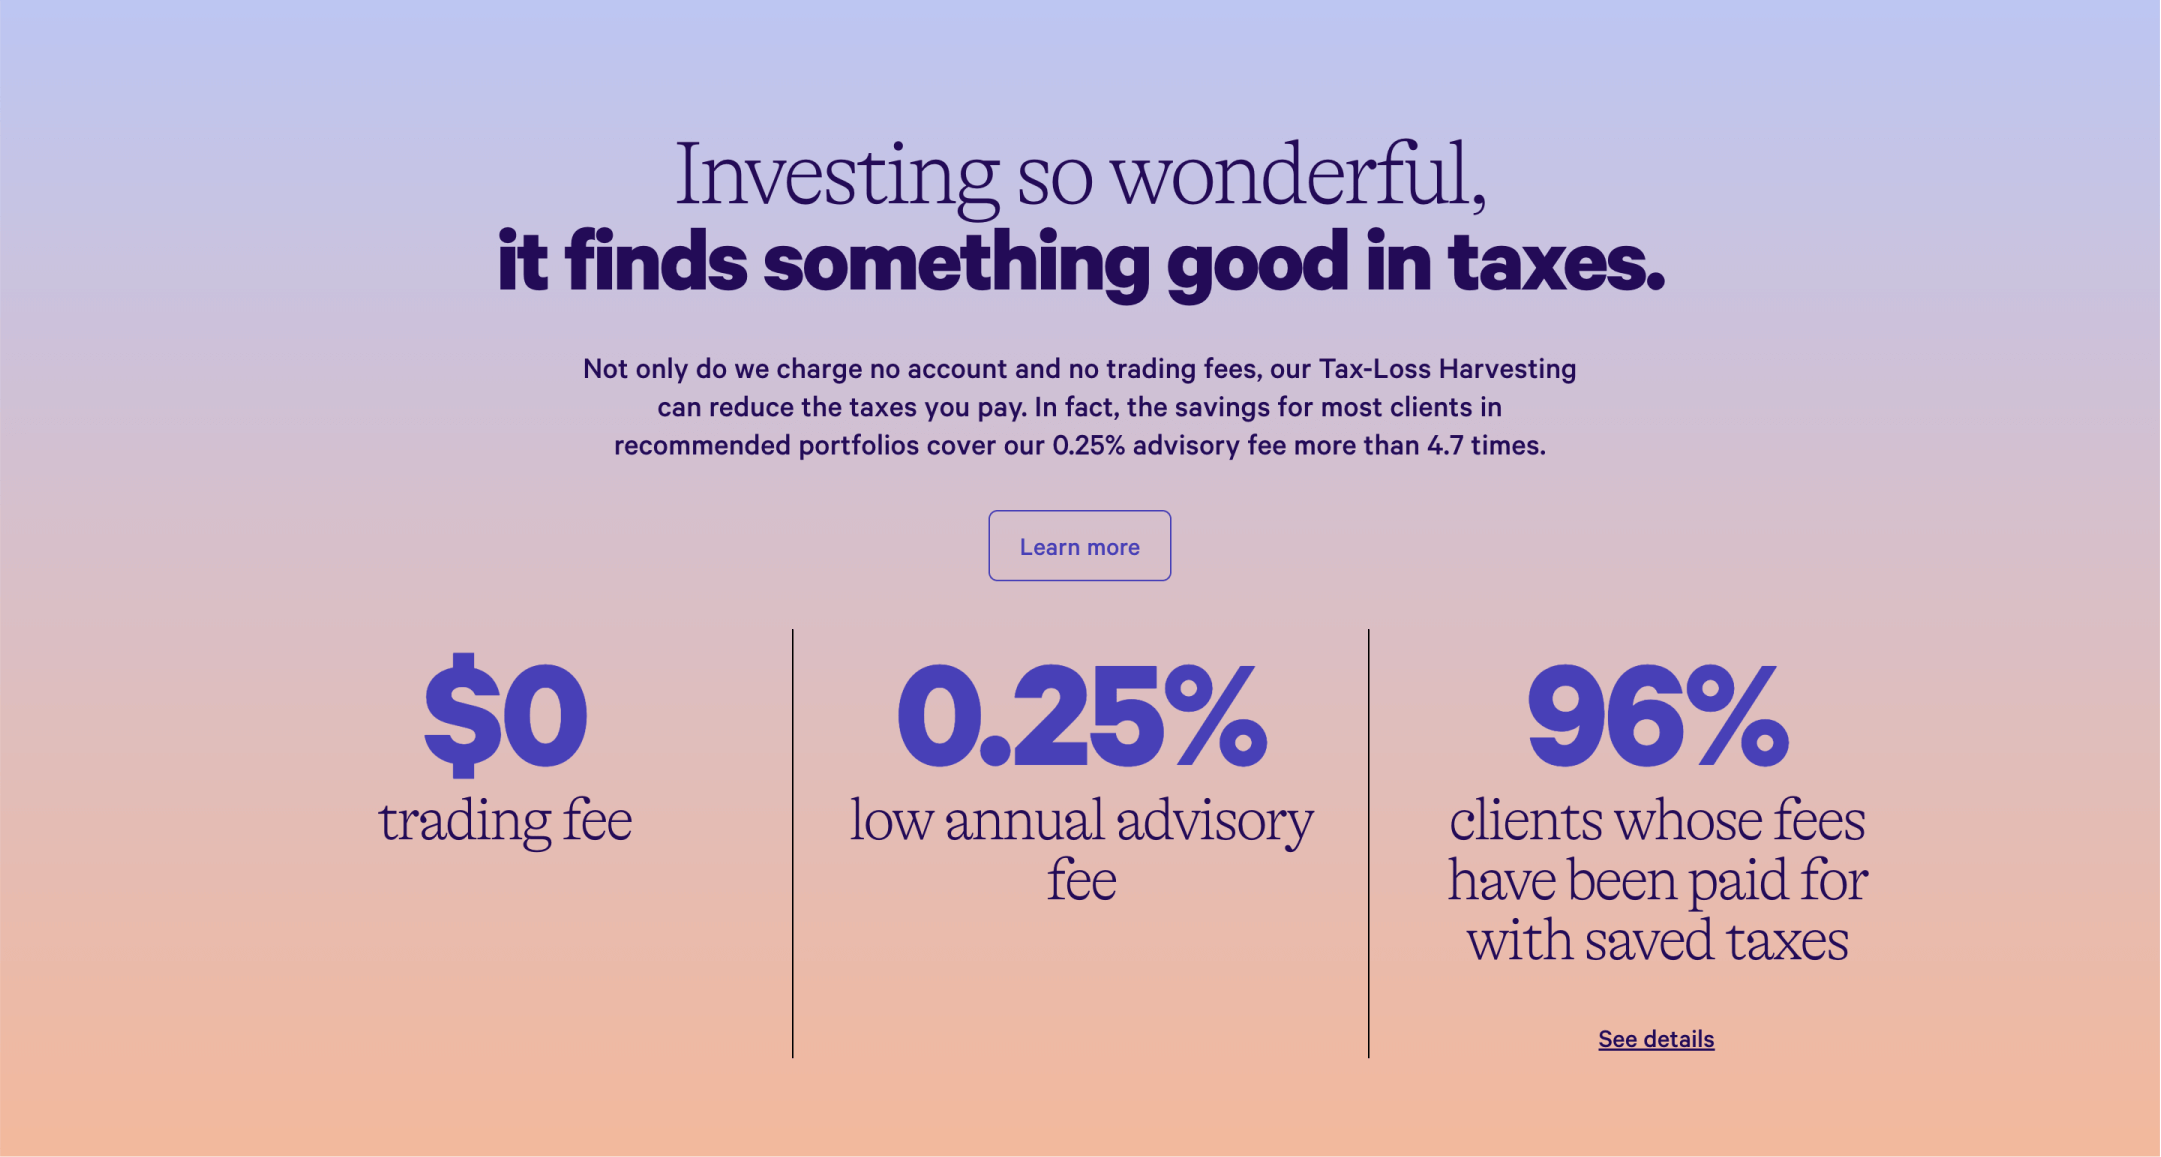Click the large 0.25% figure
The image size is (2161, 1157).
coord(1081,716)
